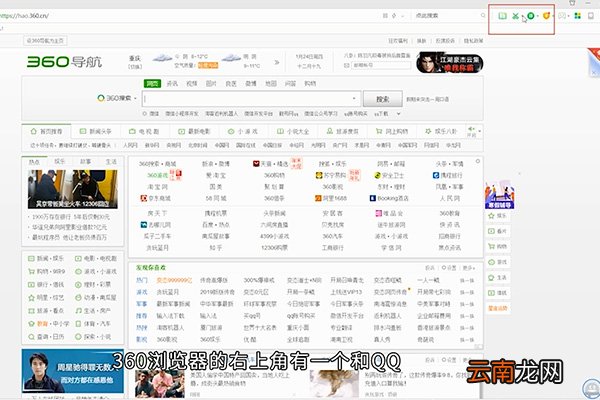The height and width of the screenshot is (400, 600).
Task: Click the magnifier icon in the browser search box
Action: (x=483, y=15)
